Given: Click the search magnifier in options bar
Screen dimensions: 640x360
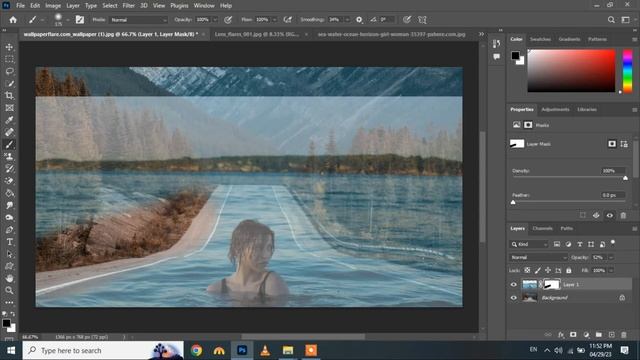Looking at the screenshot, I should coord(611,20).
